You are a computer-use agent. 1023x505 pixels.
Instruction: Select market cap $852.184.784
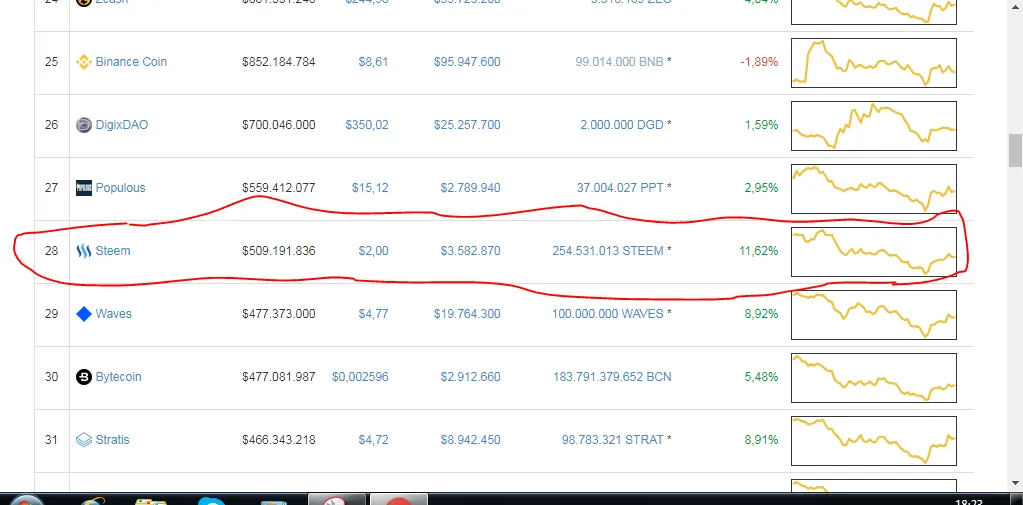(x=279, y=62)
